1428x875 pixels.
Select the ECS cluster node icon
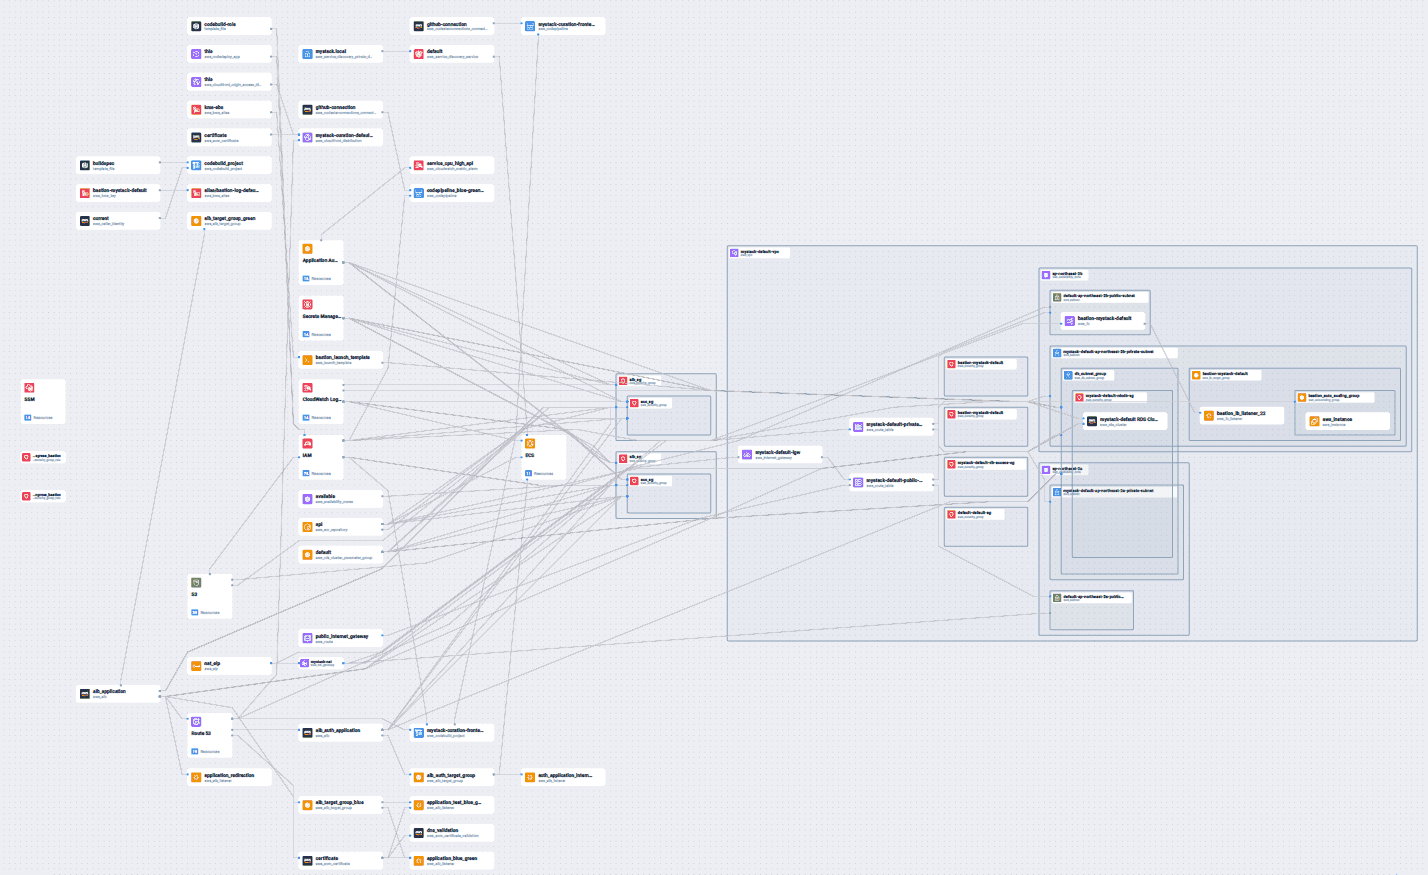coord(530,443)
